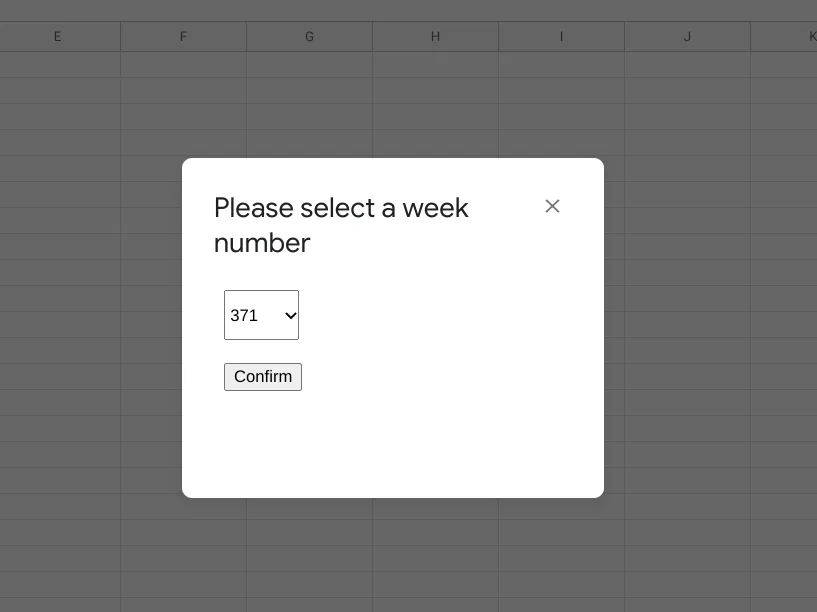817x612 pixels.
Task: Click the week selector's dropdown arrow
Action: (290, 316)
